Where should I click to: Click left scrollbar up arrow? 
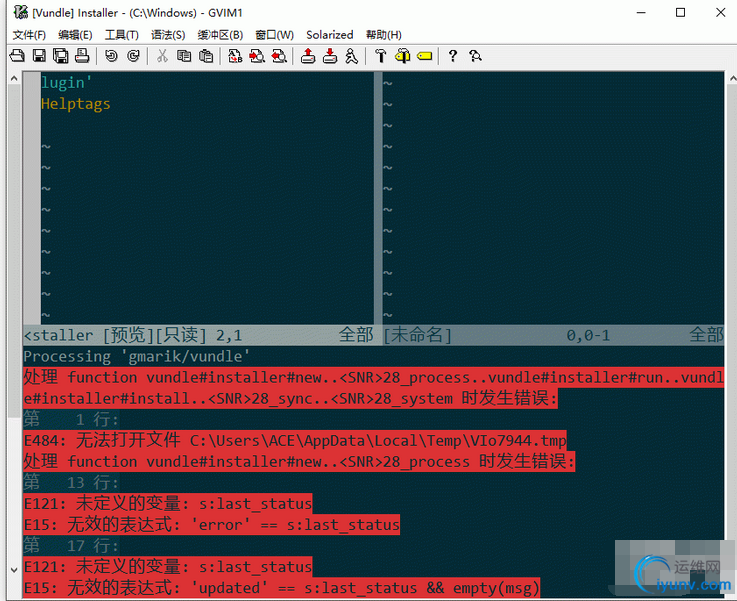click(14, 78)
